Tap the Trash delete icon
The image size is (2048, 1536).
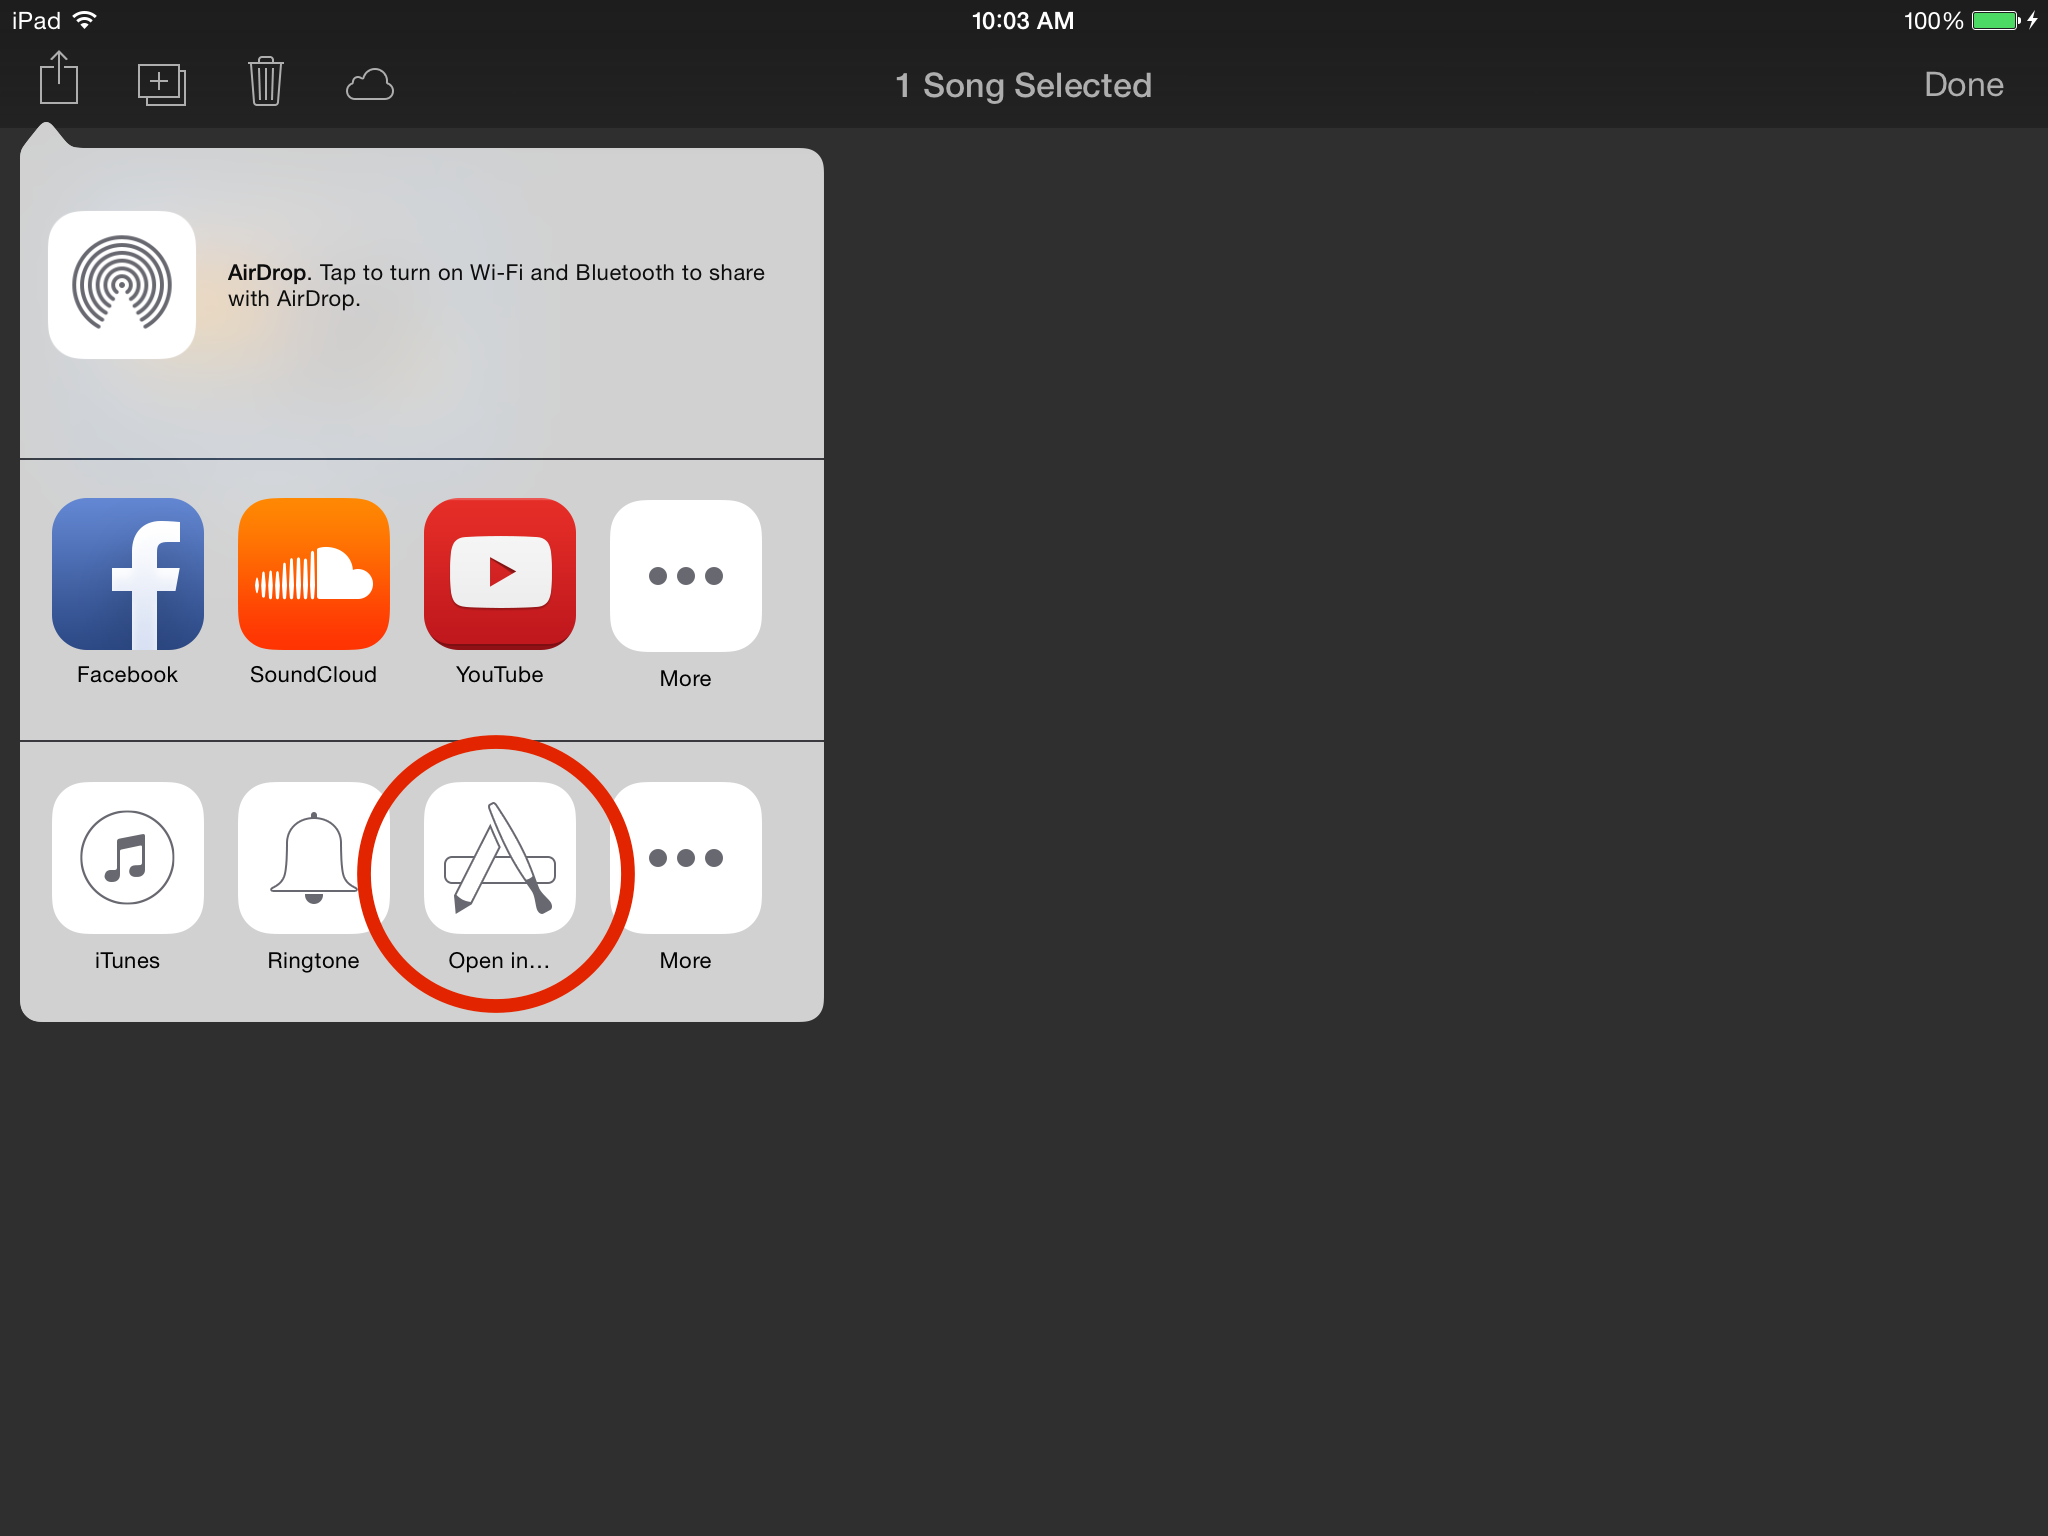tap(265, 82)
